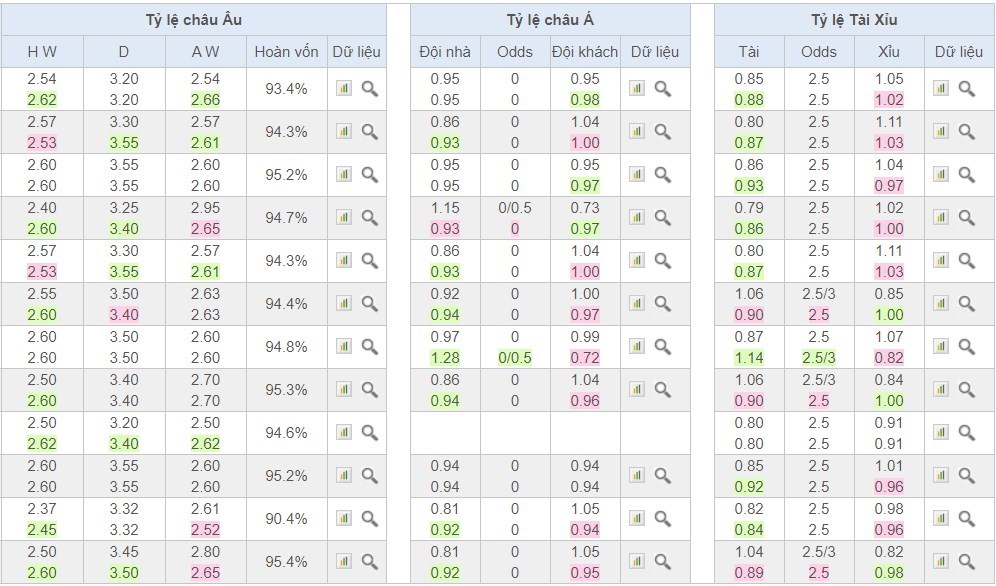Open chart icon in the 90.4% payout row
Viewport: 996px width, 586px height.
tap(343, 518)
